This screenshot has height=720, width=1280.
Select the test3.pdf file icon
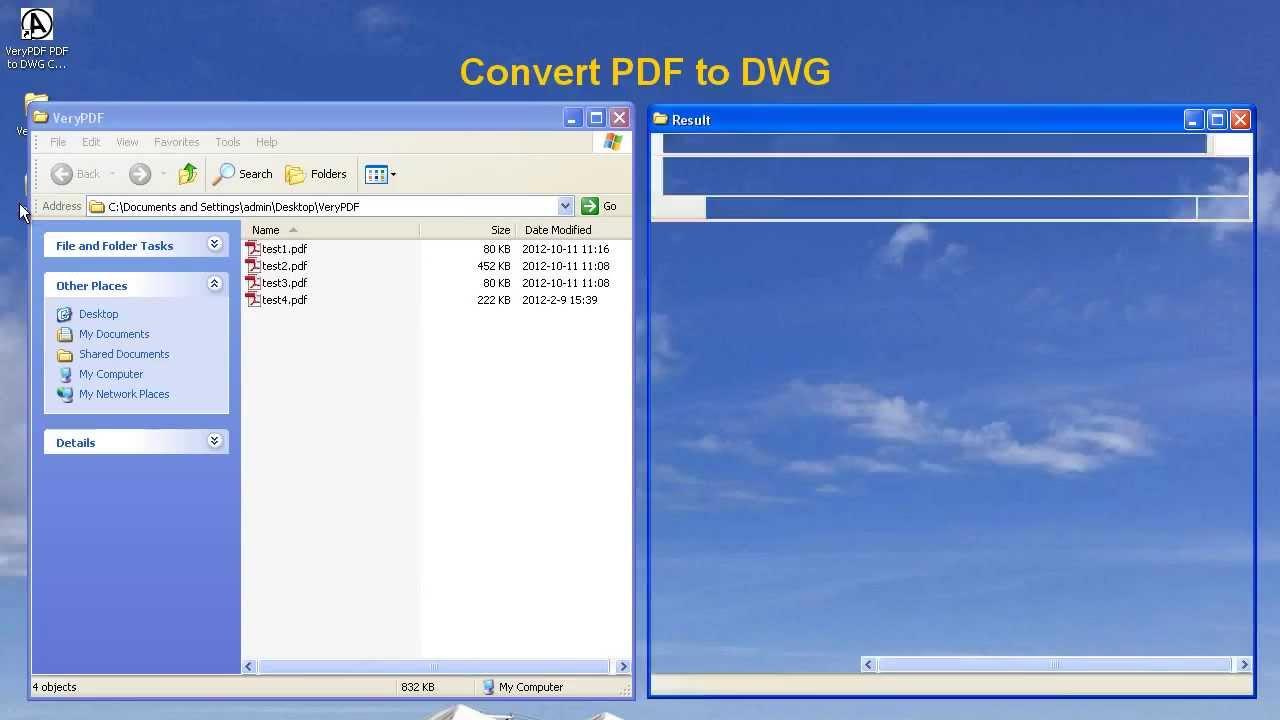(253, 282)
